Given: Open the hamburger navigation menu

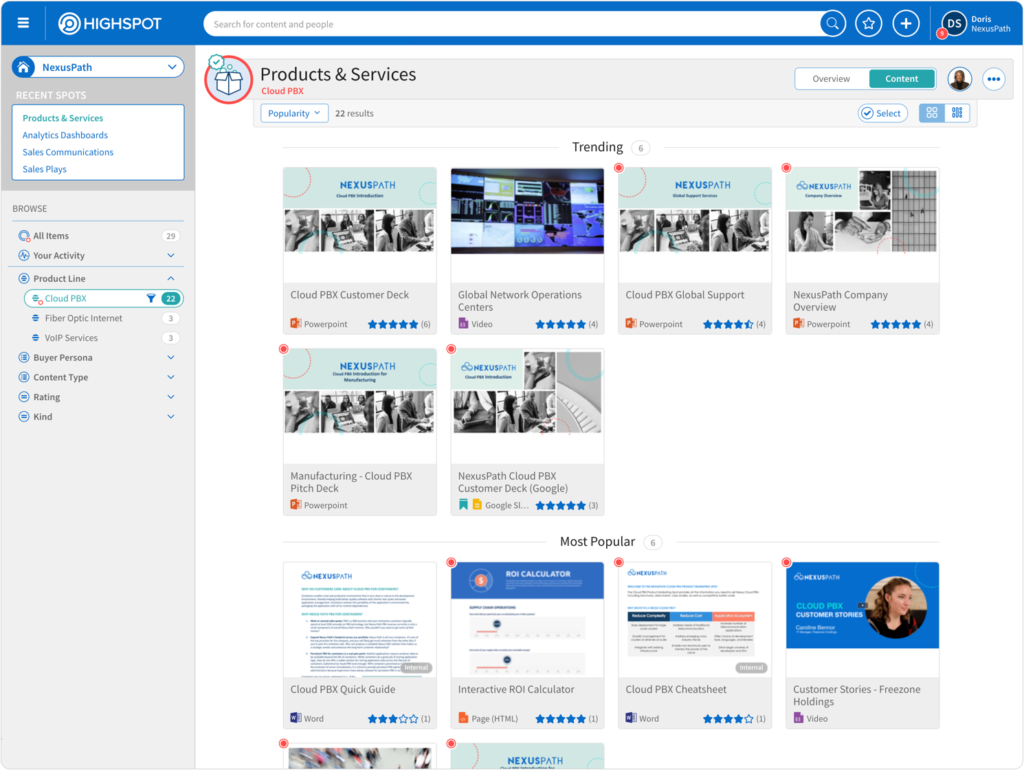Looking at the screenshot, I should [x=24, y=24].
